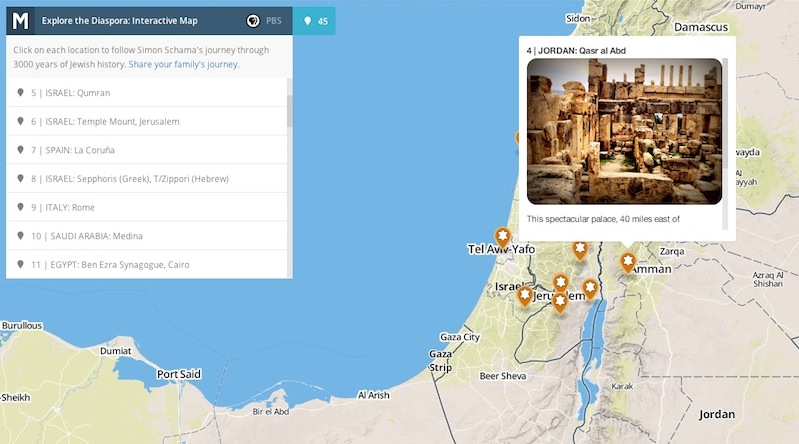799x444 pixels.
Task: Click the 45 locations pin counter button
Action: (x=314, y=19)
